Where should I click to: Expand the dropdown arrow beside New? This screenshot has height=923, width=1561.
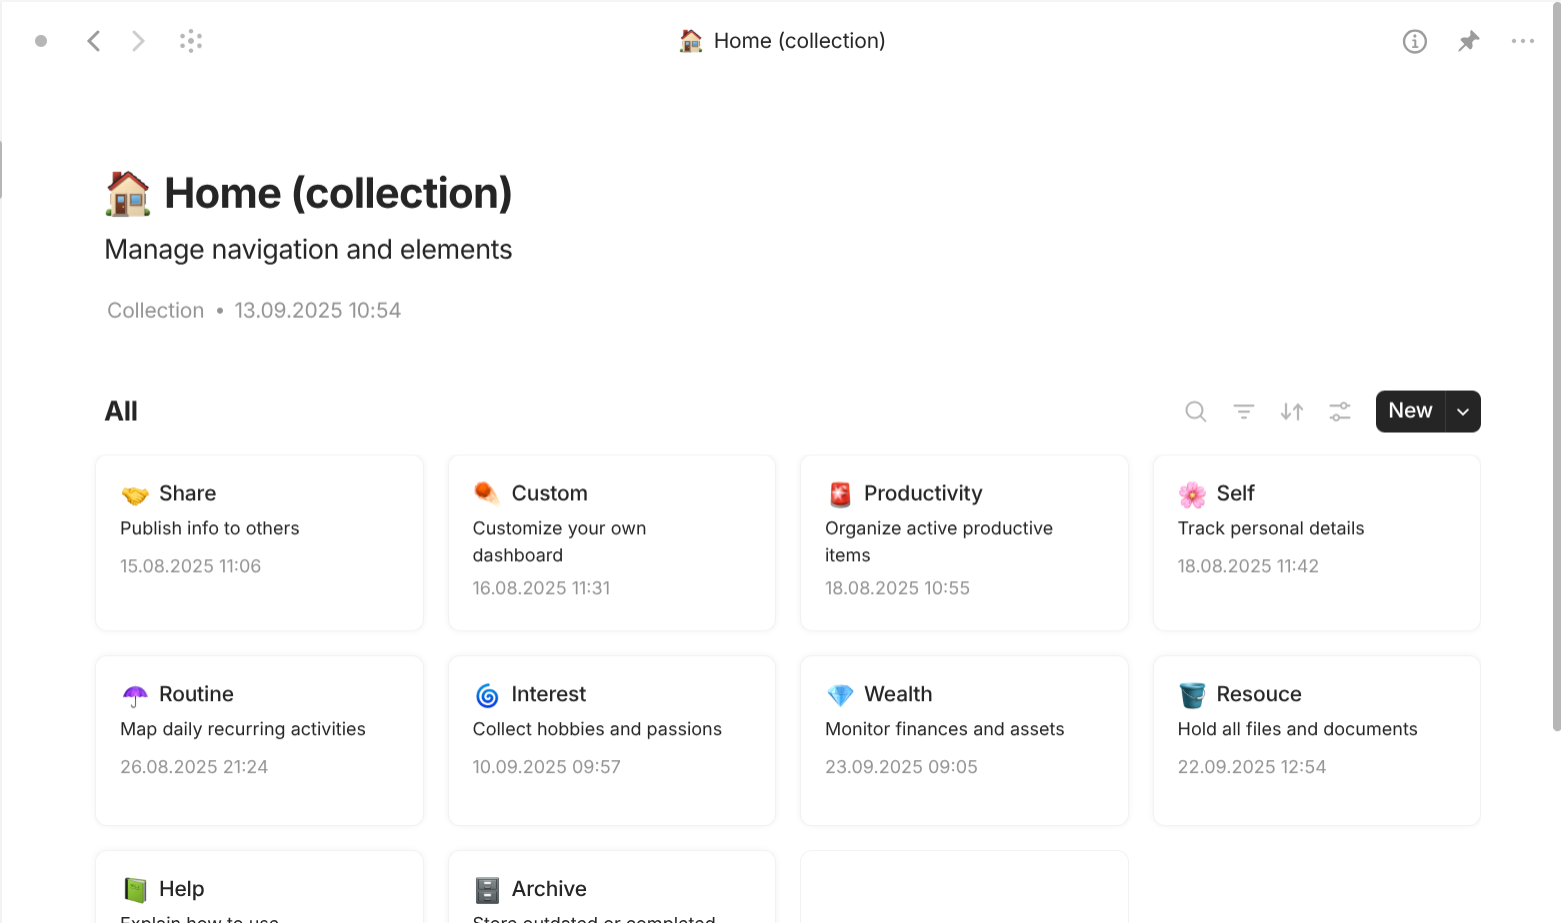tap(1463, 411)
